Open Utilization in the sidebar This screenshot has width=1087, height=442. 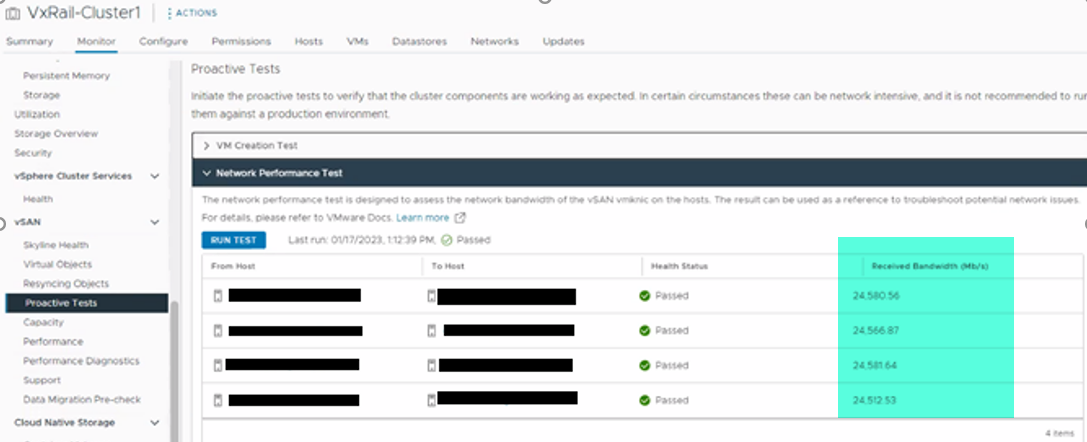(x=37, y=114)
